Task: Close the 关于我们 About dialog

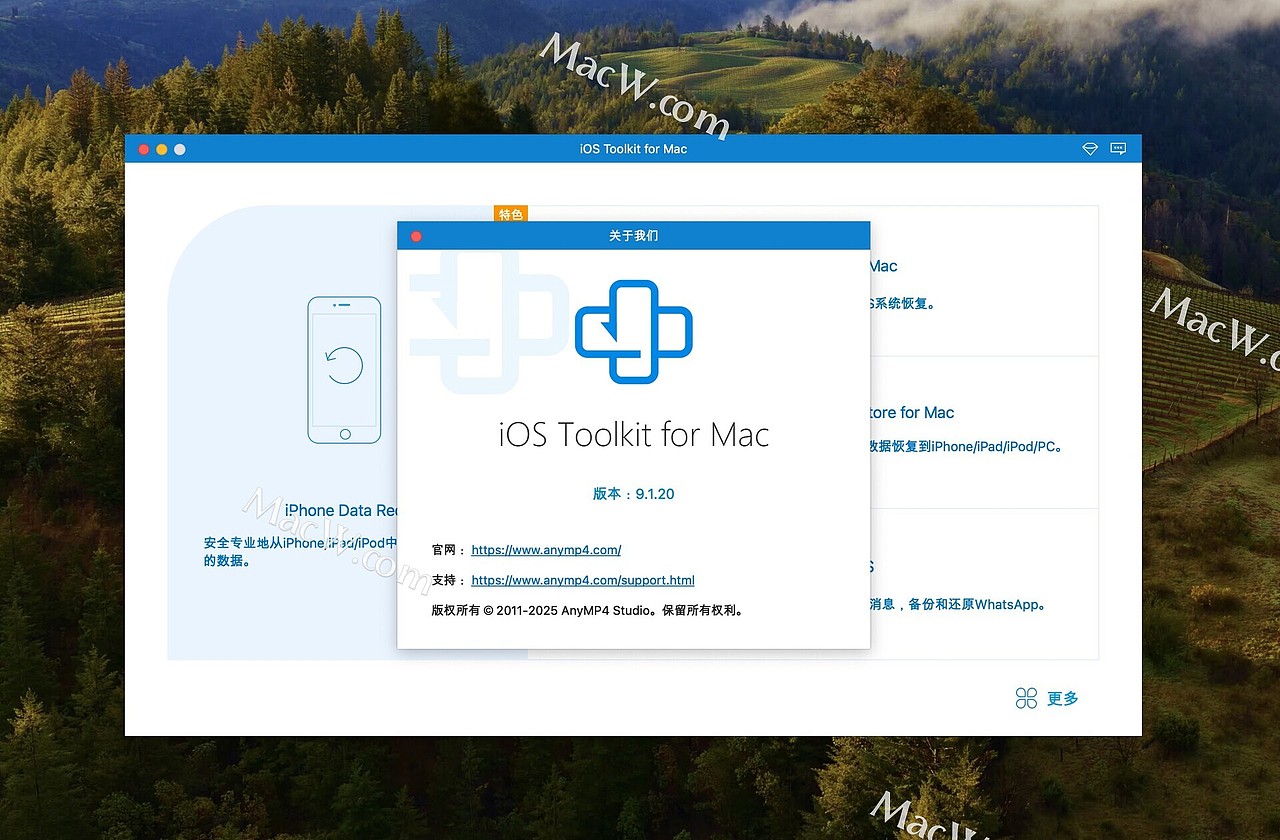Action: click(x=415, y=235)
